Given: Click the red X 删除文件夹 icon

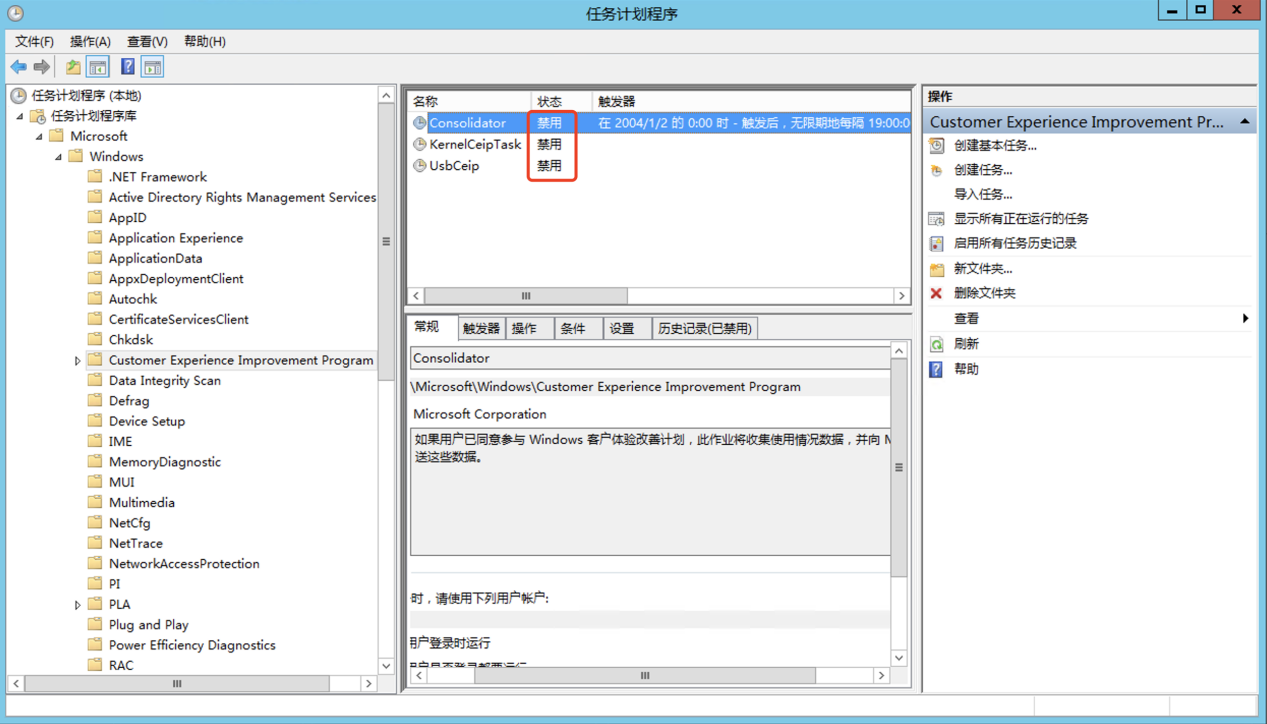Looking at the screenshot, I should [937, 293].
